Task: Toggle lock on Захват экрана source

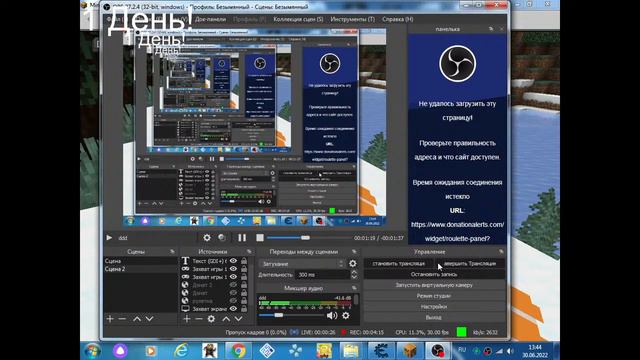Action: coord(244,309)
